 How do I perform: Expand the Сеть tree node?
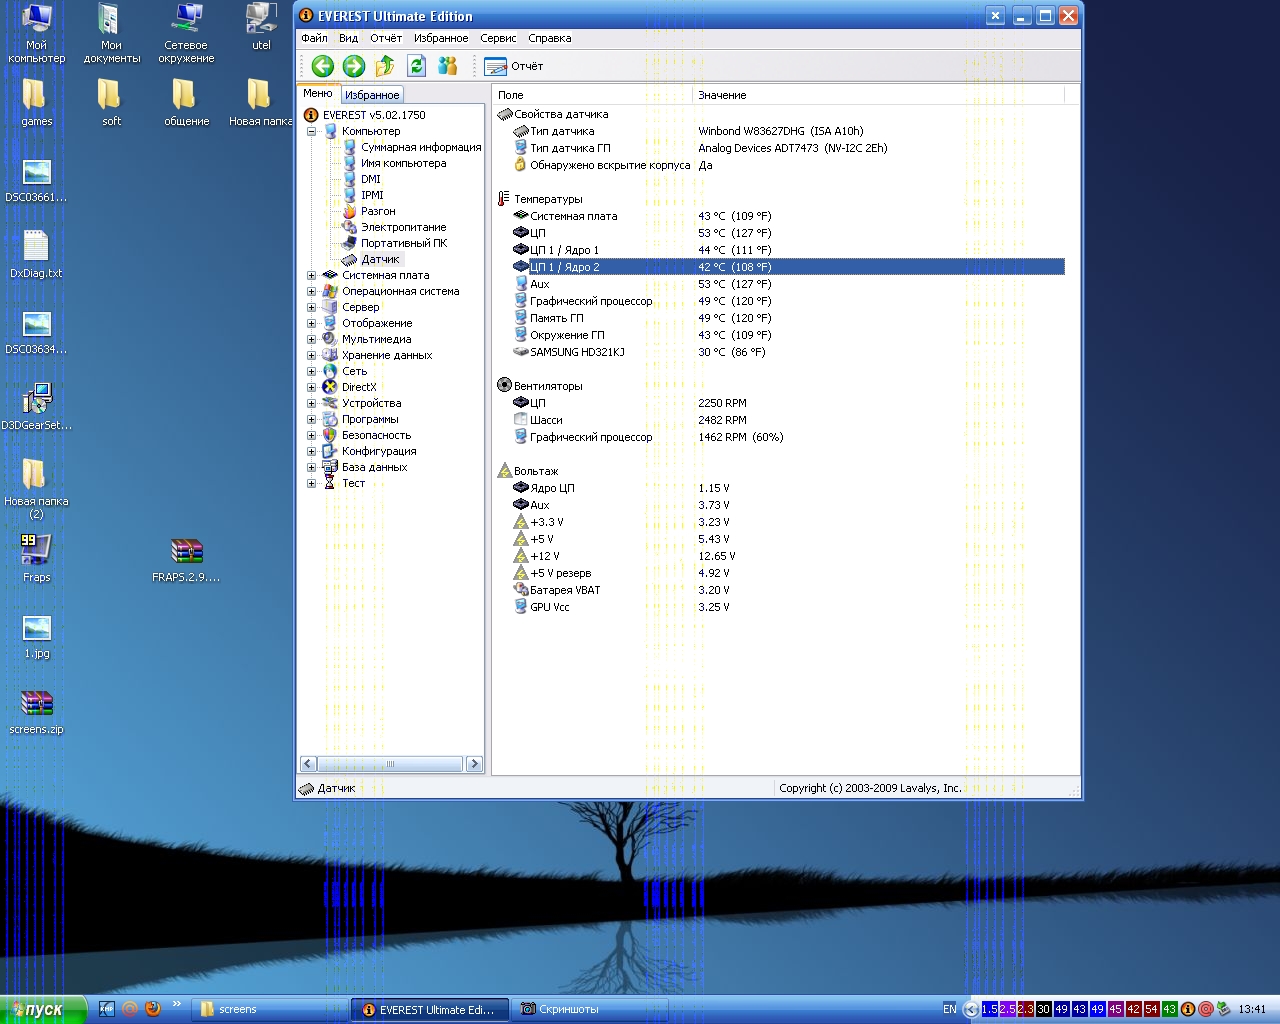tap(311, 371)
